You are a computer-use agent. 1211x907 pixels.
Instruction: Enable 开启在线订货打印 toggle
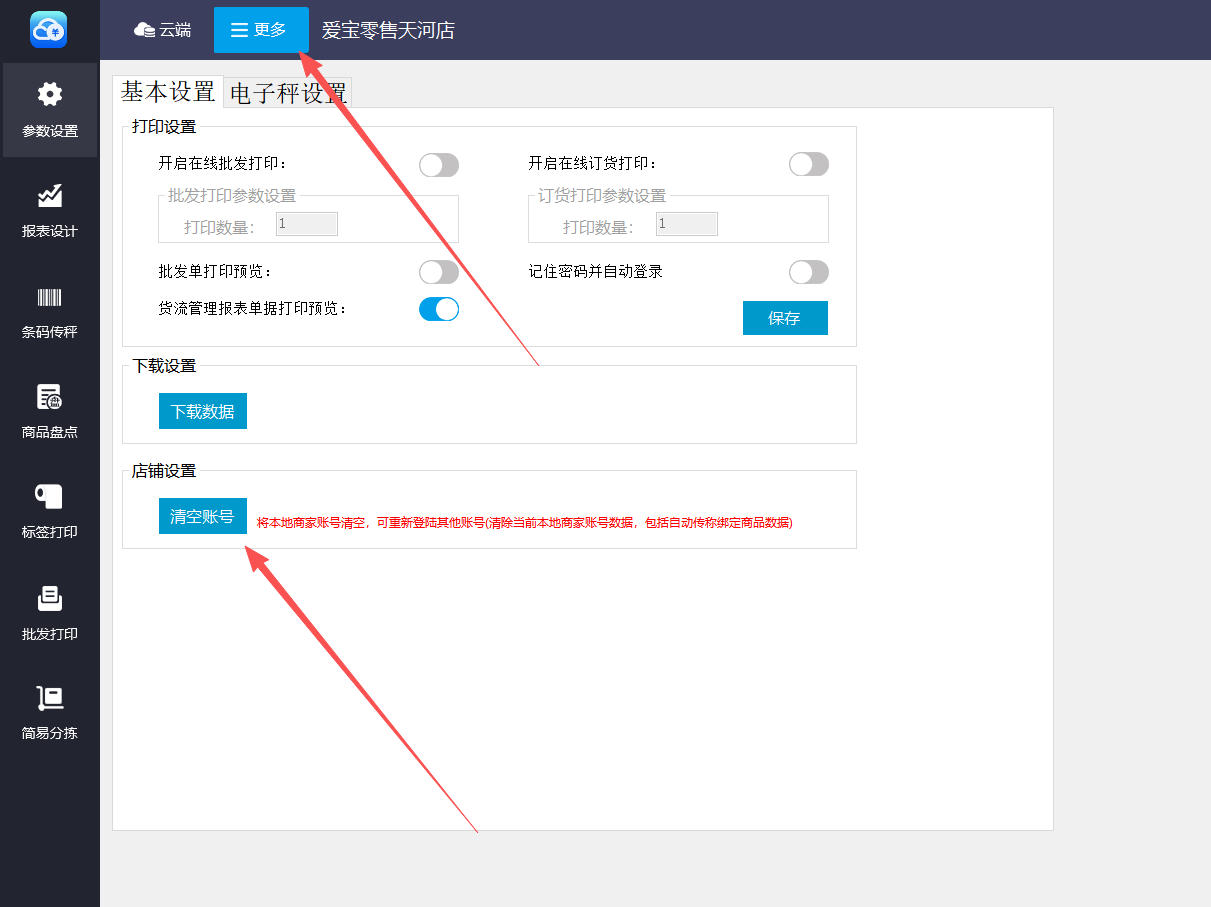coord(809,164)
